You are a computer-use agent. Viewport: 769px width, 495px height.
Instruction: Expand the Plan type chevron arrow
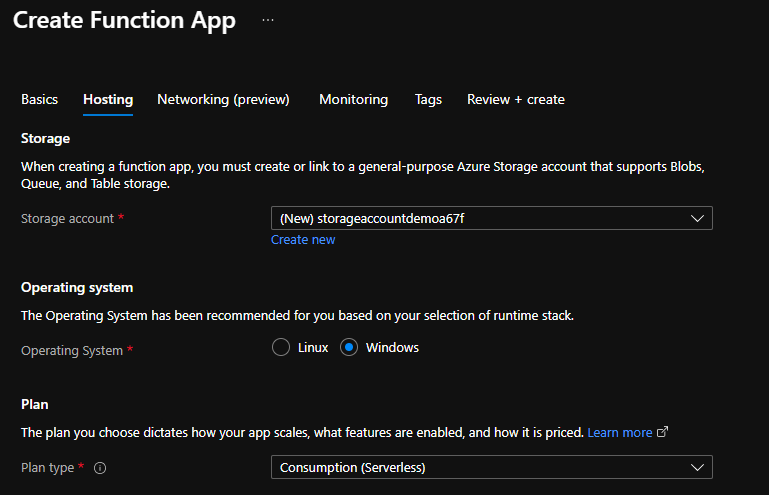click(x=697, y=467)
